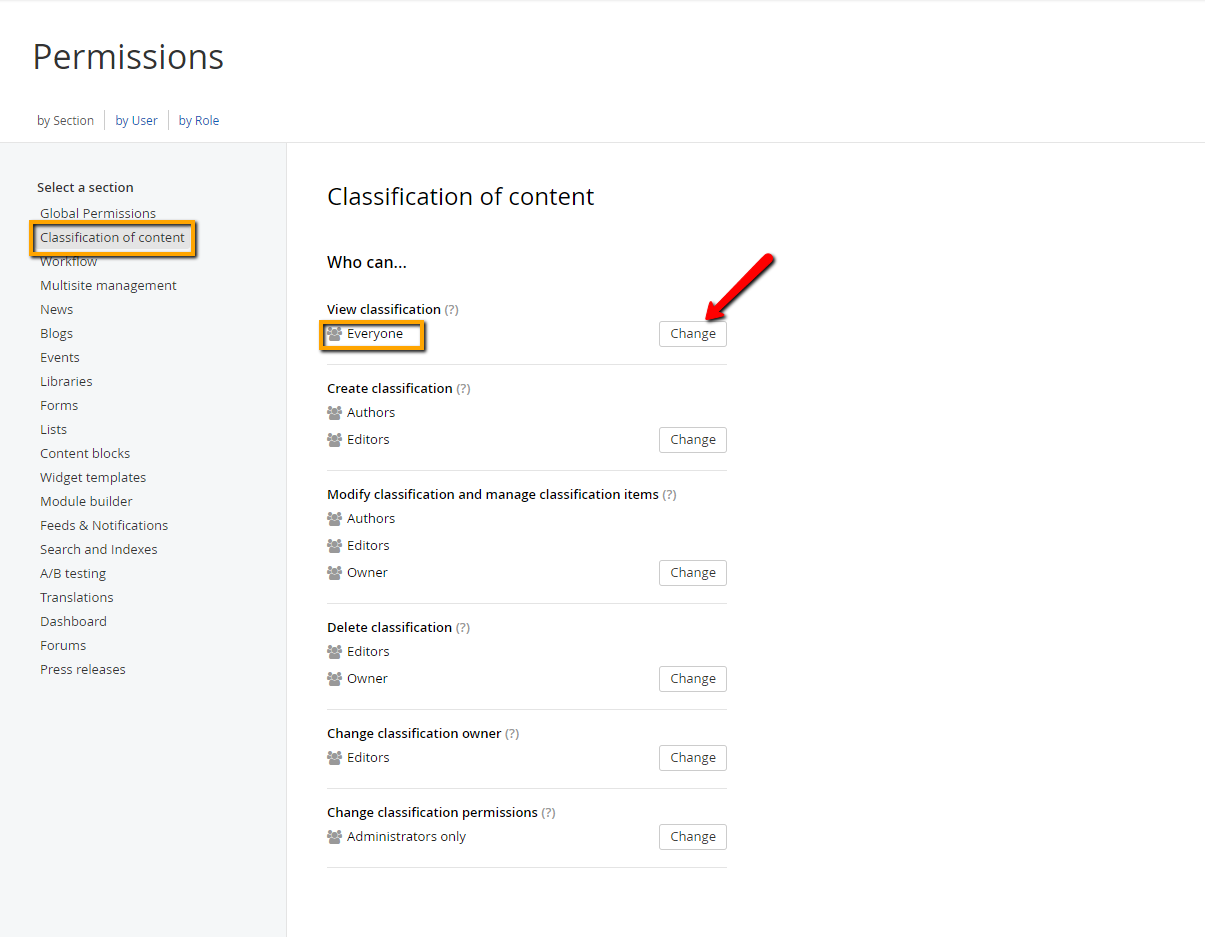Open Forums section
Viewport: 1205px width, 937px height.
tap(63, 646)
